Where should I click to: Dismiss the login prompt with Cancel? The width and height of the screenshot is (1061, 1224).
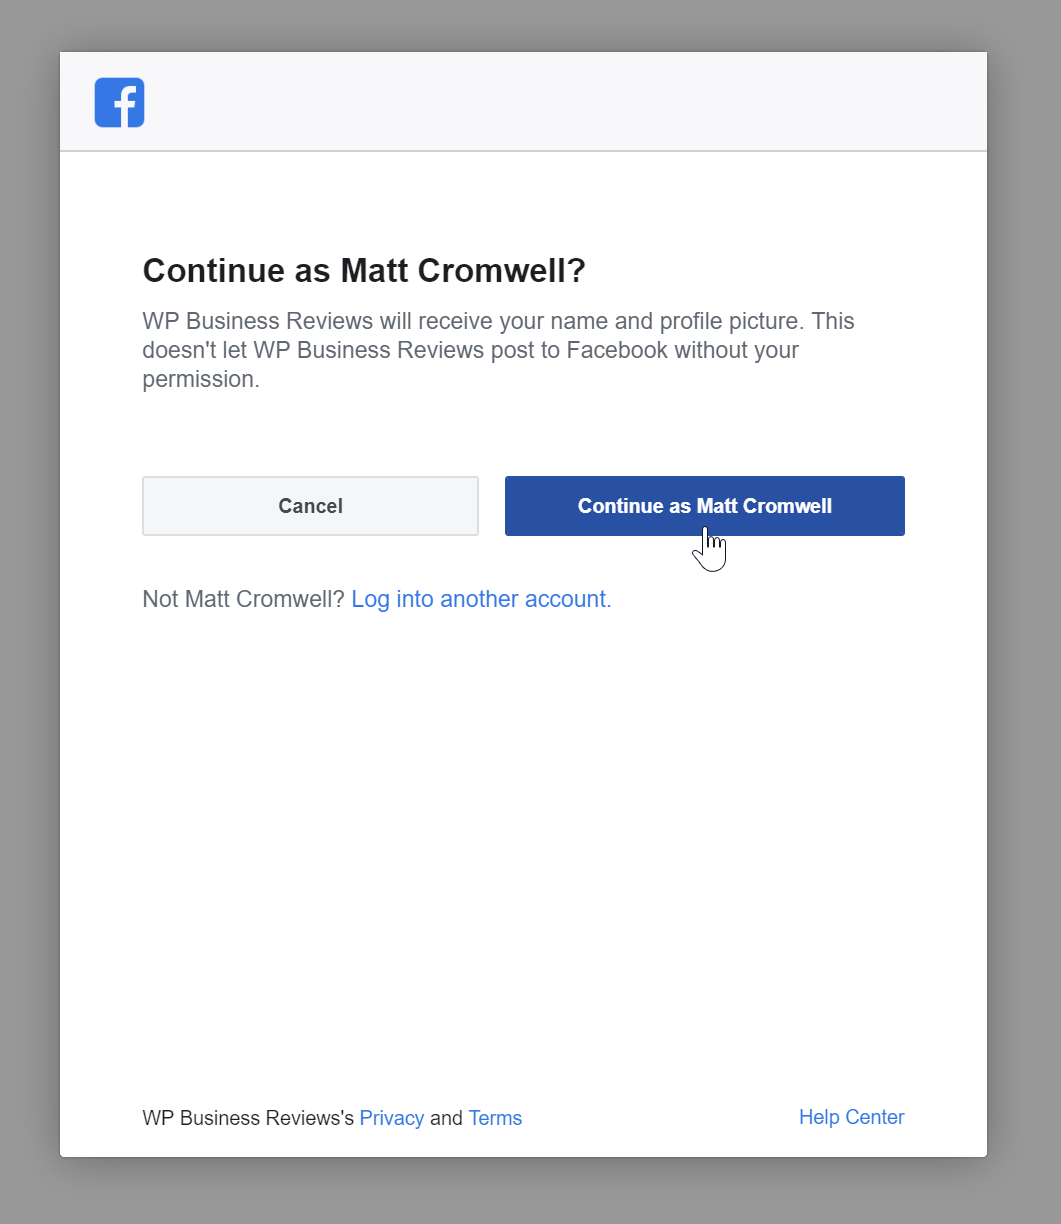click(x=310, y=506)
